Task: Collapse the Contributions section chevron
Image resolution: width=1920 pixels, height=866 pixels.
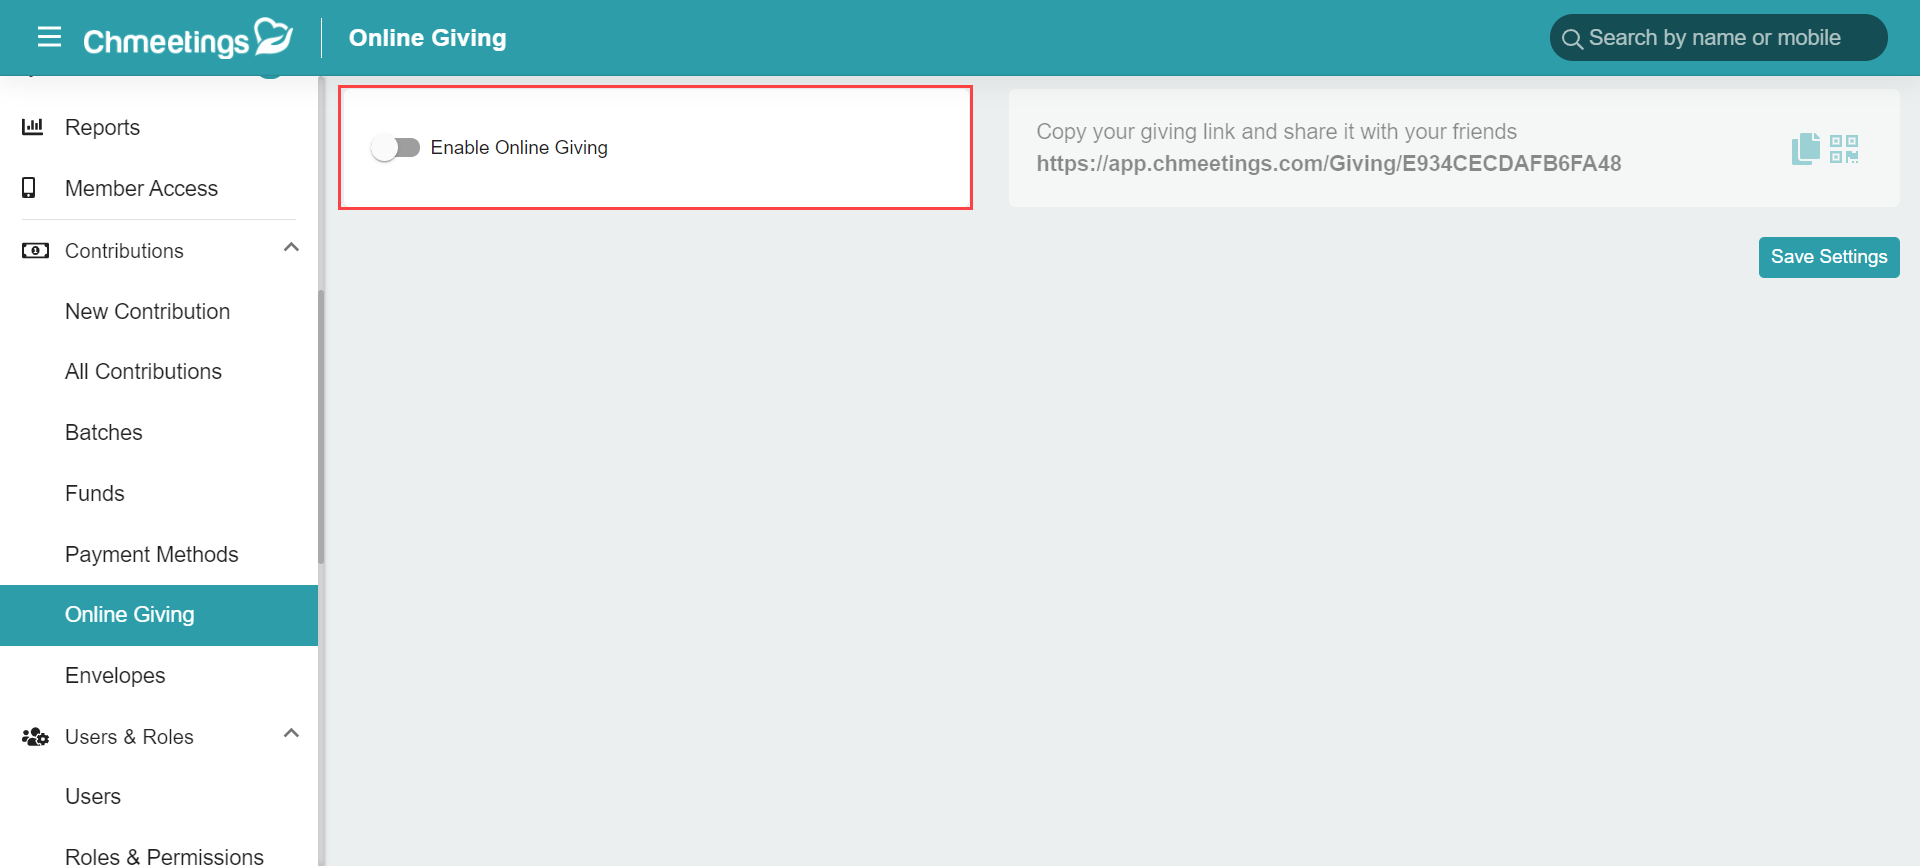Action: [x=291, y=247]
